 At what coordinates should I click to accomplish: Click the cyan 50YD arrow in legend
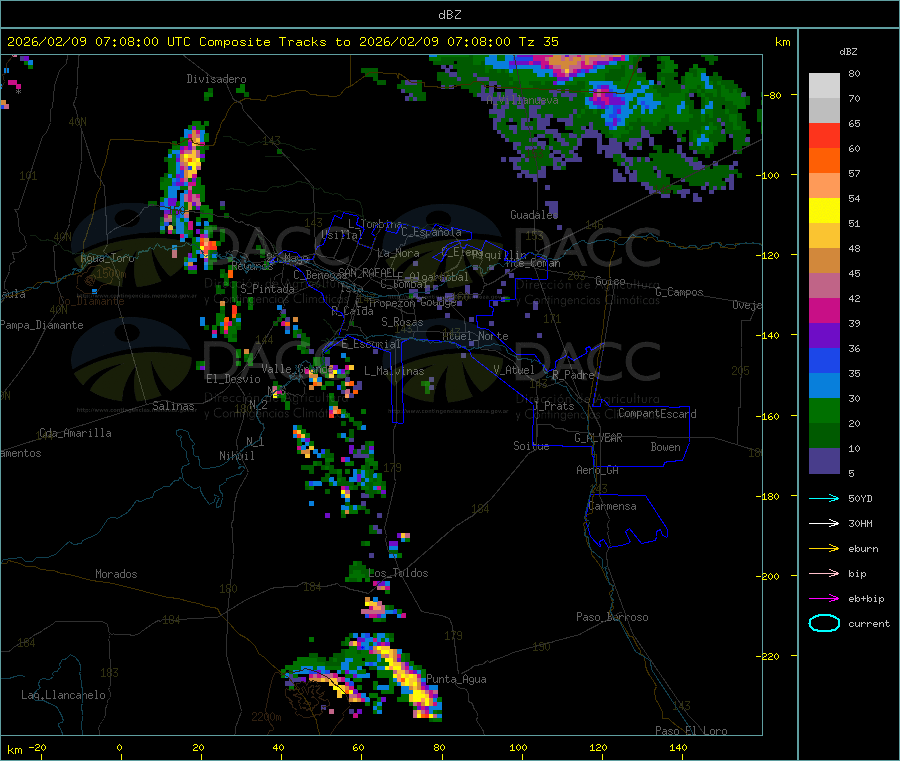point(824,498)
